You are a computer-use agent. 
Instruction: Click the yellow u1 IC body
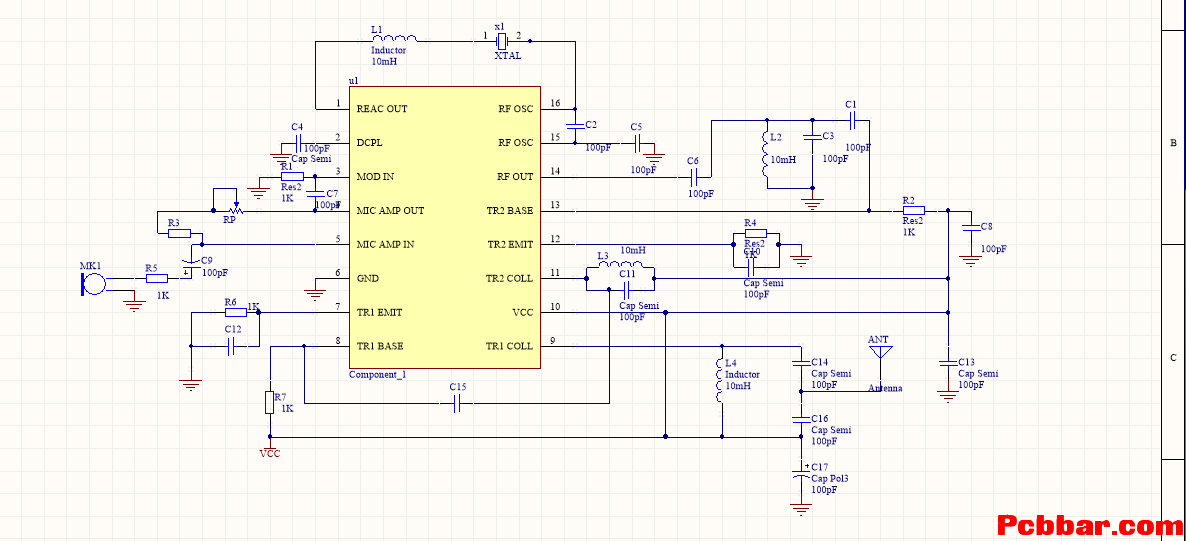coord(445,227)
